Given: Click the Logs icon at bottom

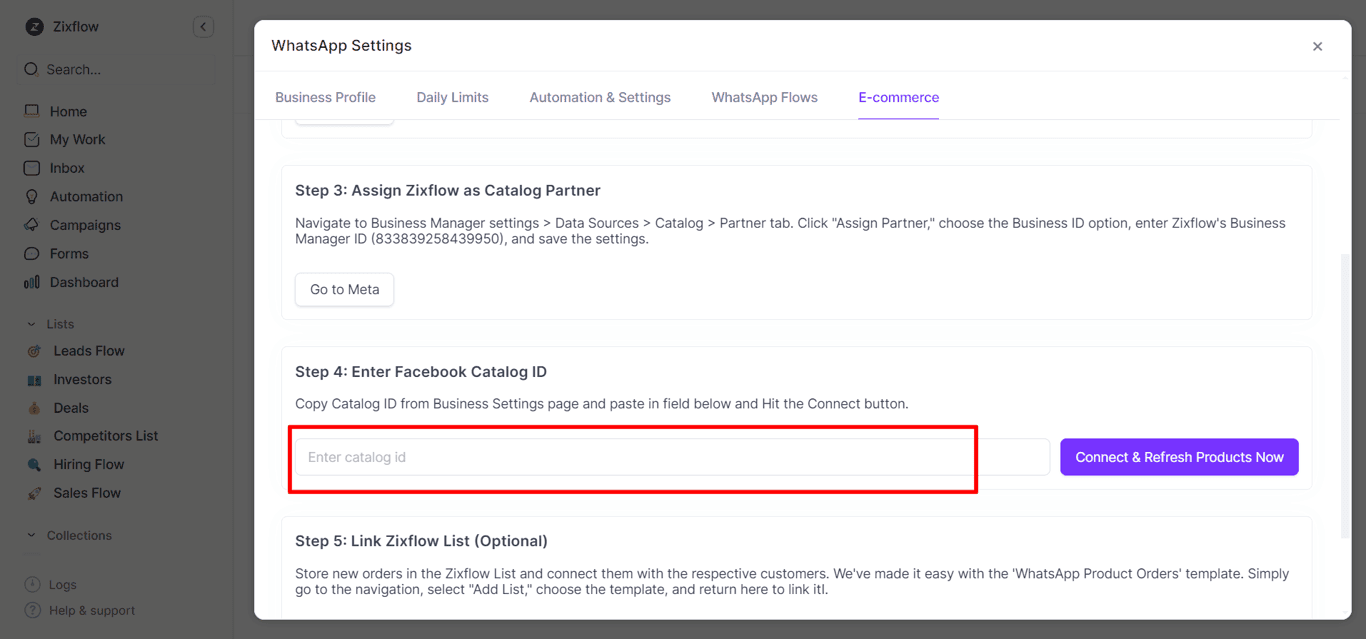Looking at the screenshot, I should coord(33,584).
